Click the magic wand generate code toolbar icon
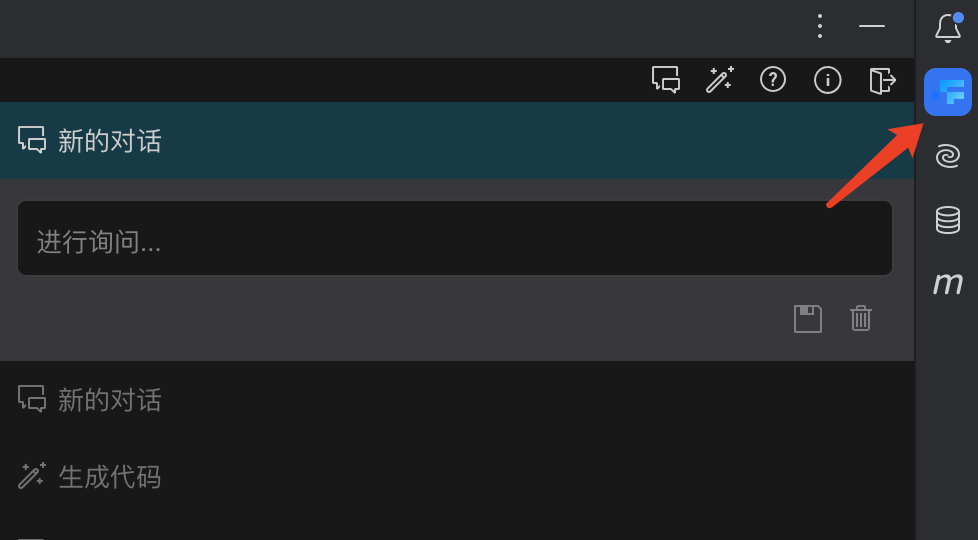This screenshot has height=540, width=978. point(720,80)
